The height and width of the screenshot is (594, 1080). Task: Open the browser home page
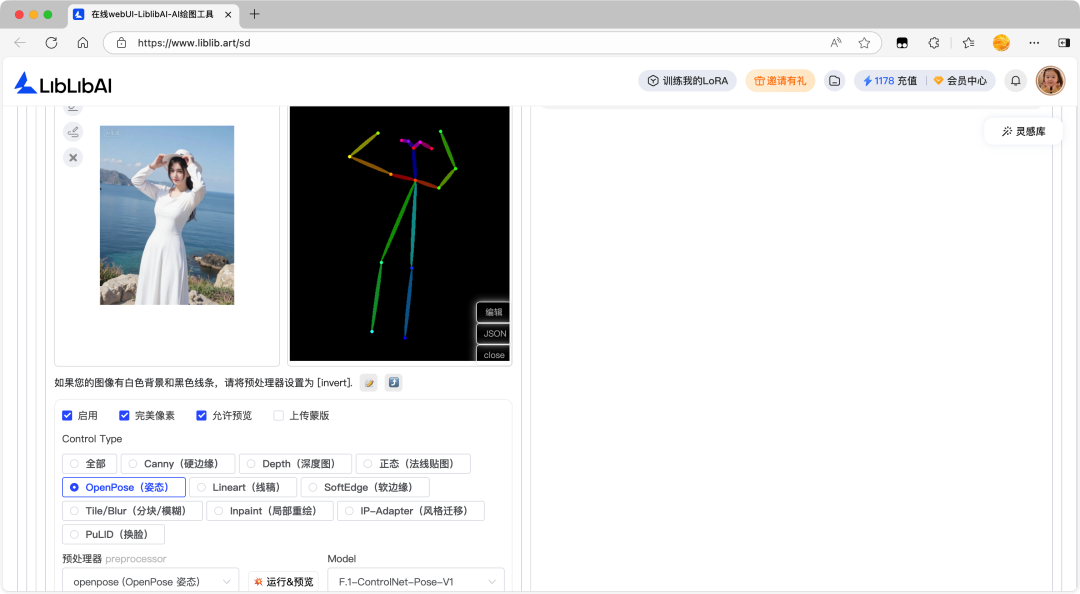(83, 43)
